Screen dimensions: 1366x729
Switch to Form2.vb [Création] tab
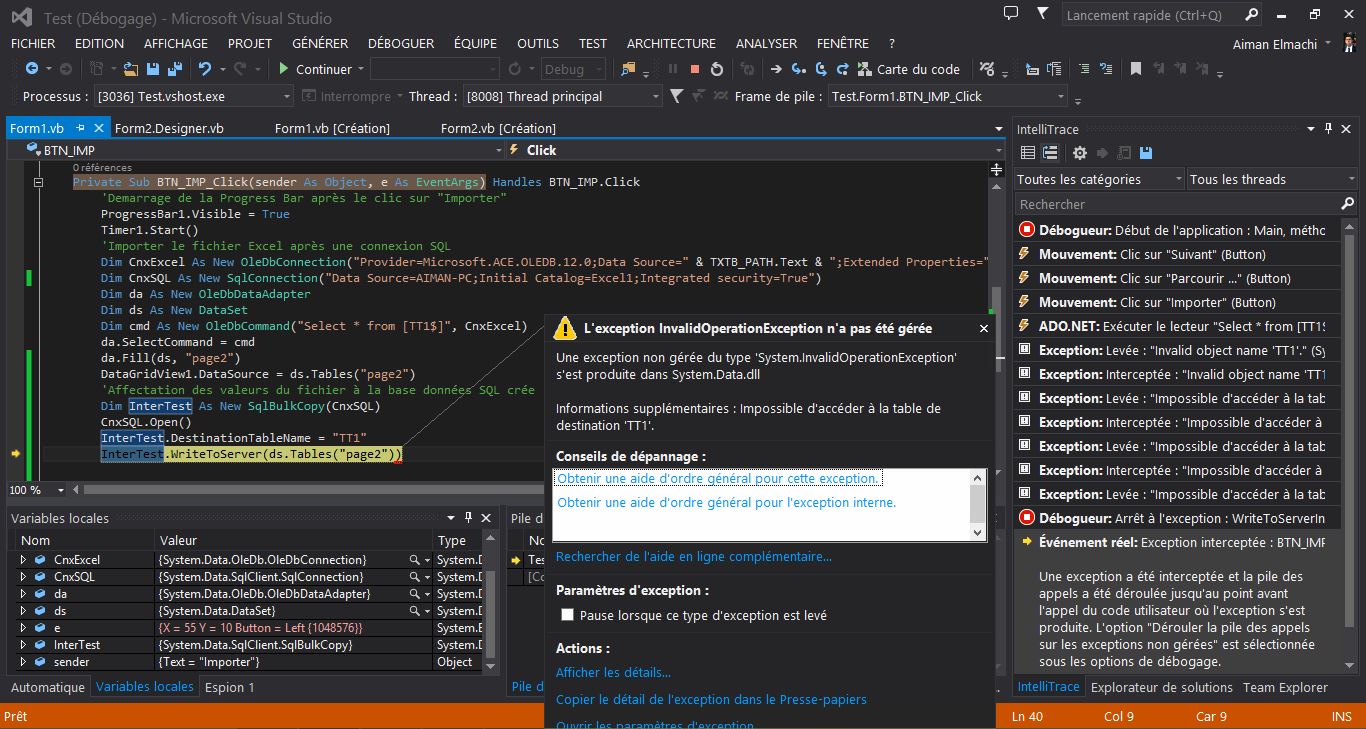[x=498, y=128]
